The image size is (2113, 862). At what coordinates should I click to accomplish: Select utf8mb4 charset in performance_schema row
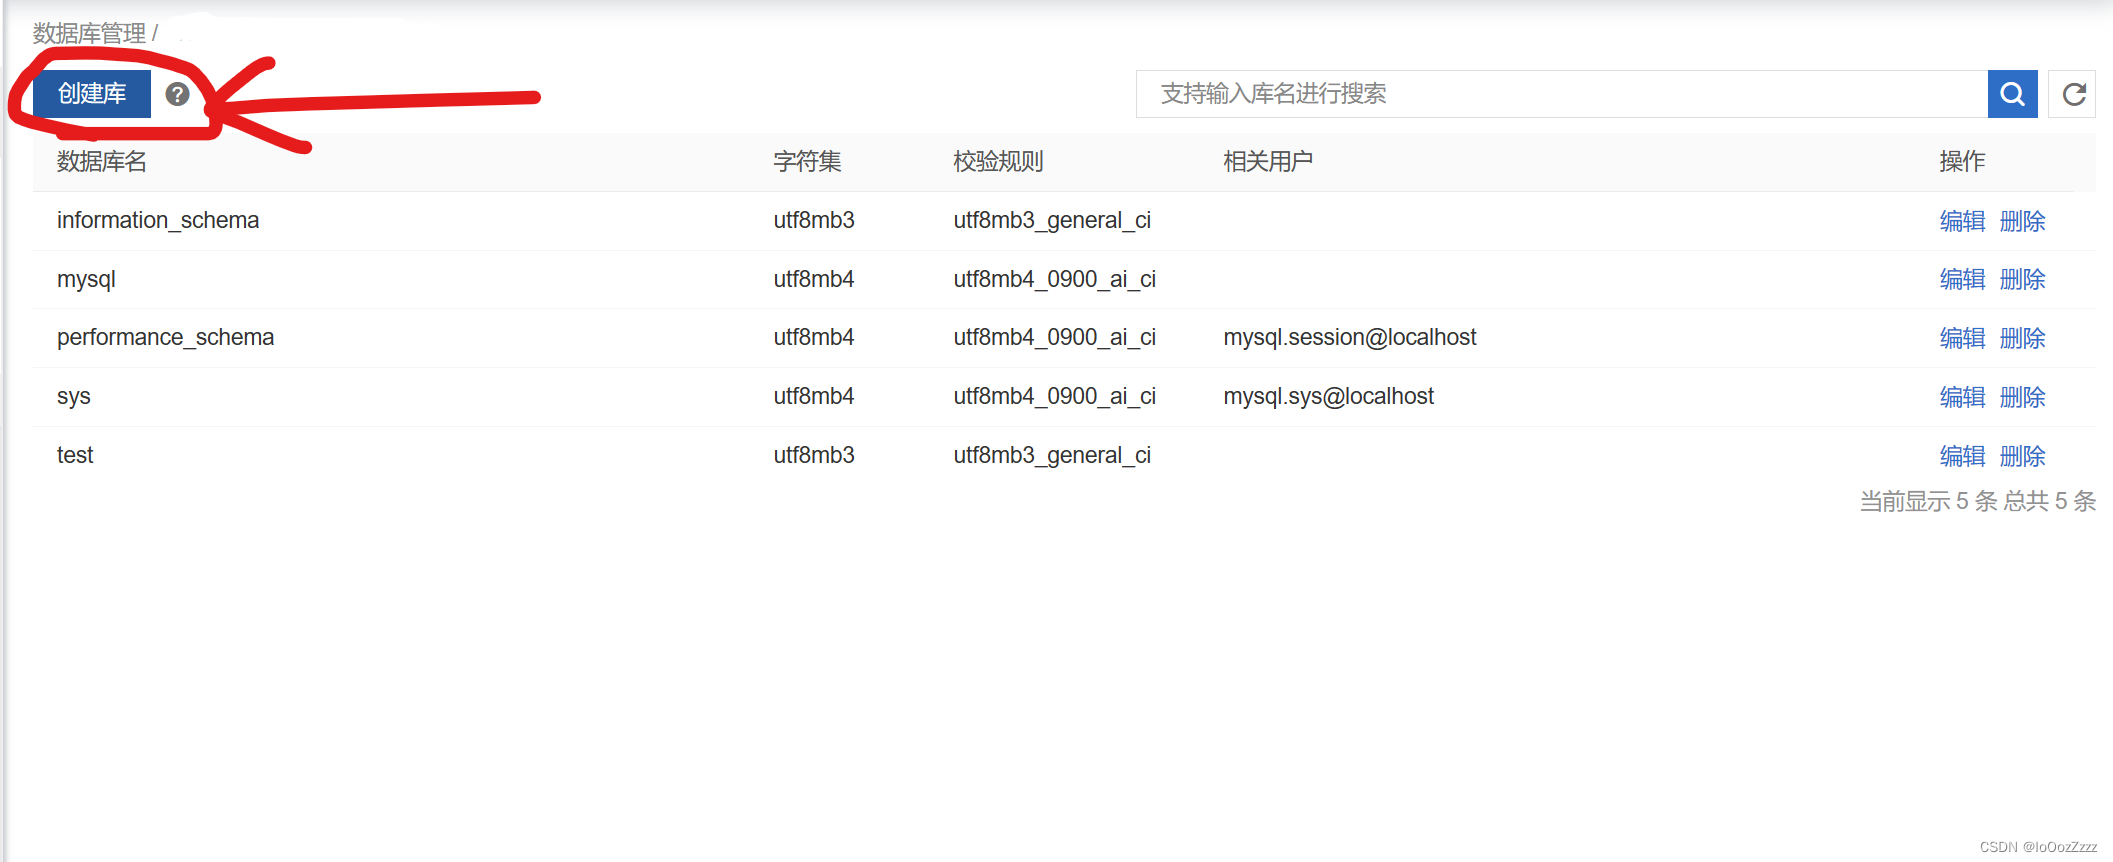[814, 337]
